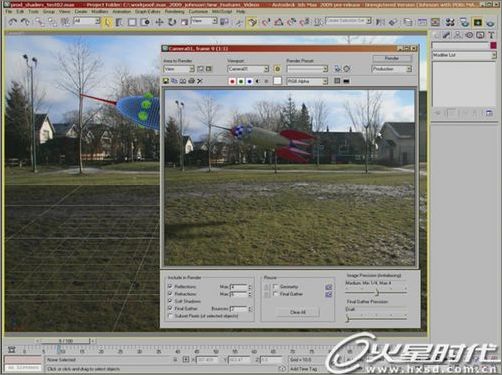
Task: Open the Motion command panel tab icon
Action: [x=469, y=35]
